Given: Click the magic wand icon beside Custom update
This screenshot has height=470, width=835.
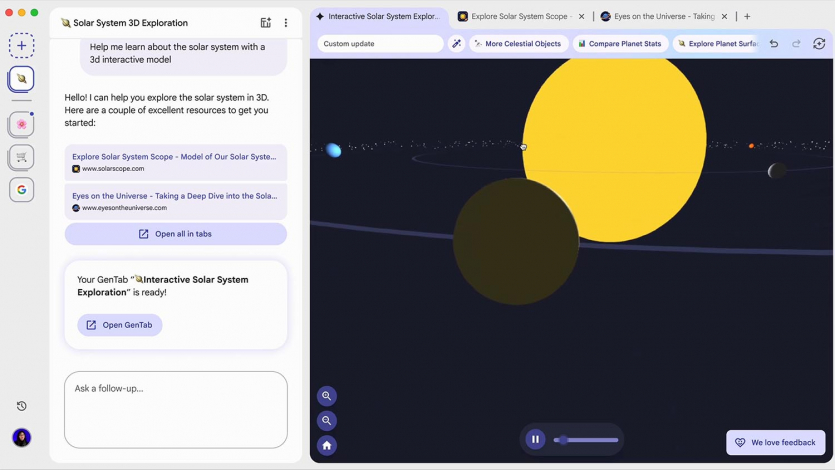Looking at the screenshot, I should click(x=456, y=44).
